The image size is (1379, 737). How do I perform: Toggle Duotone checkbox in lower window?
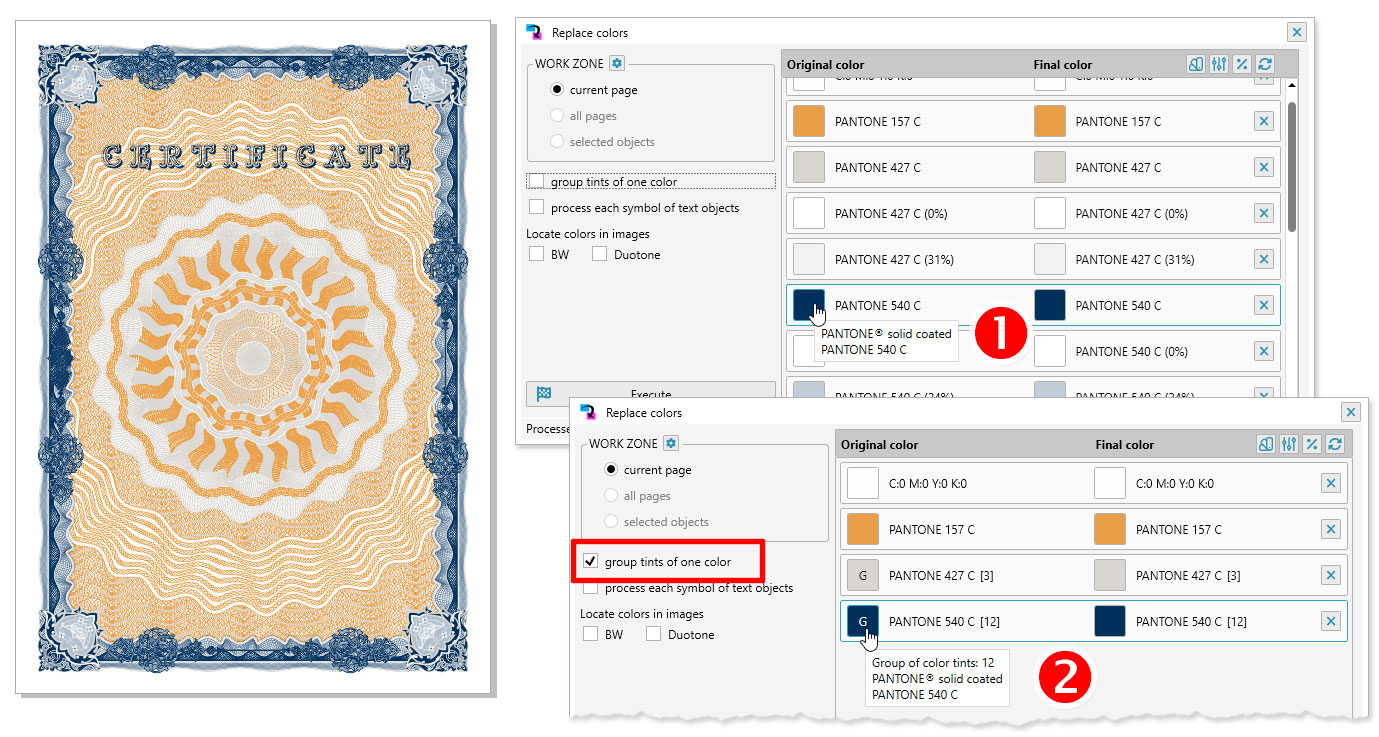tap(653, 634)
